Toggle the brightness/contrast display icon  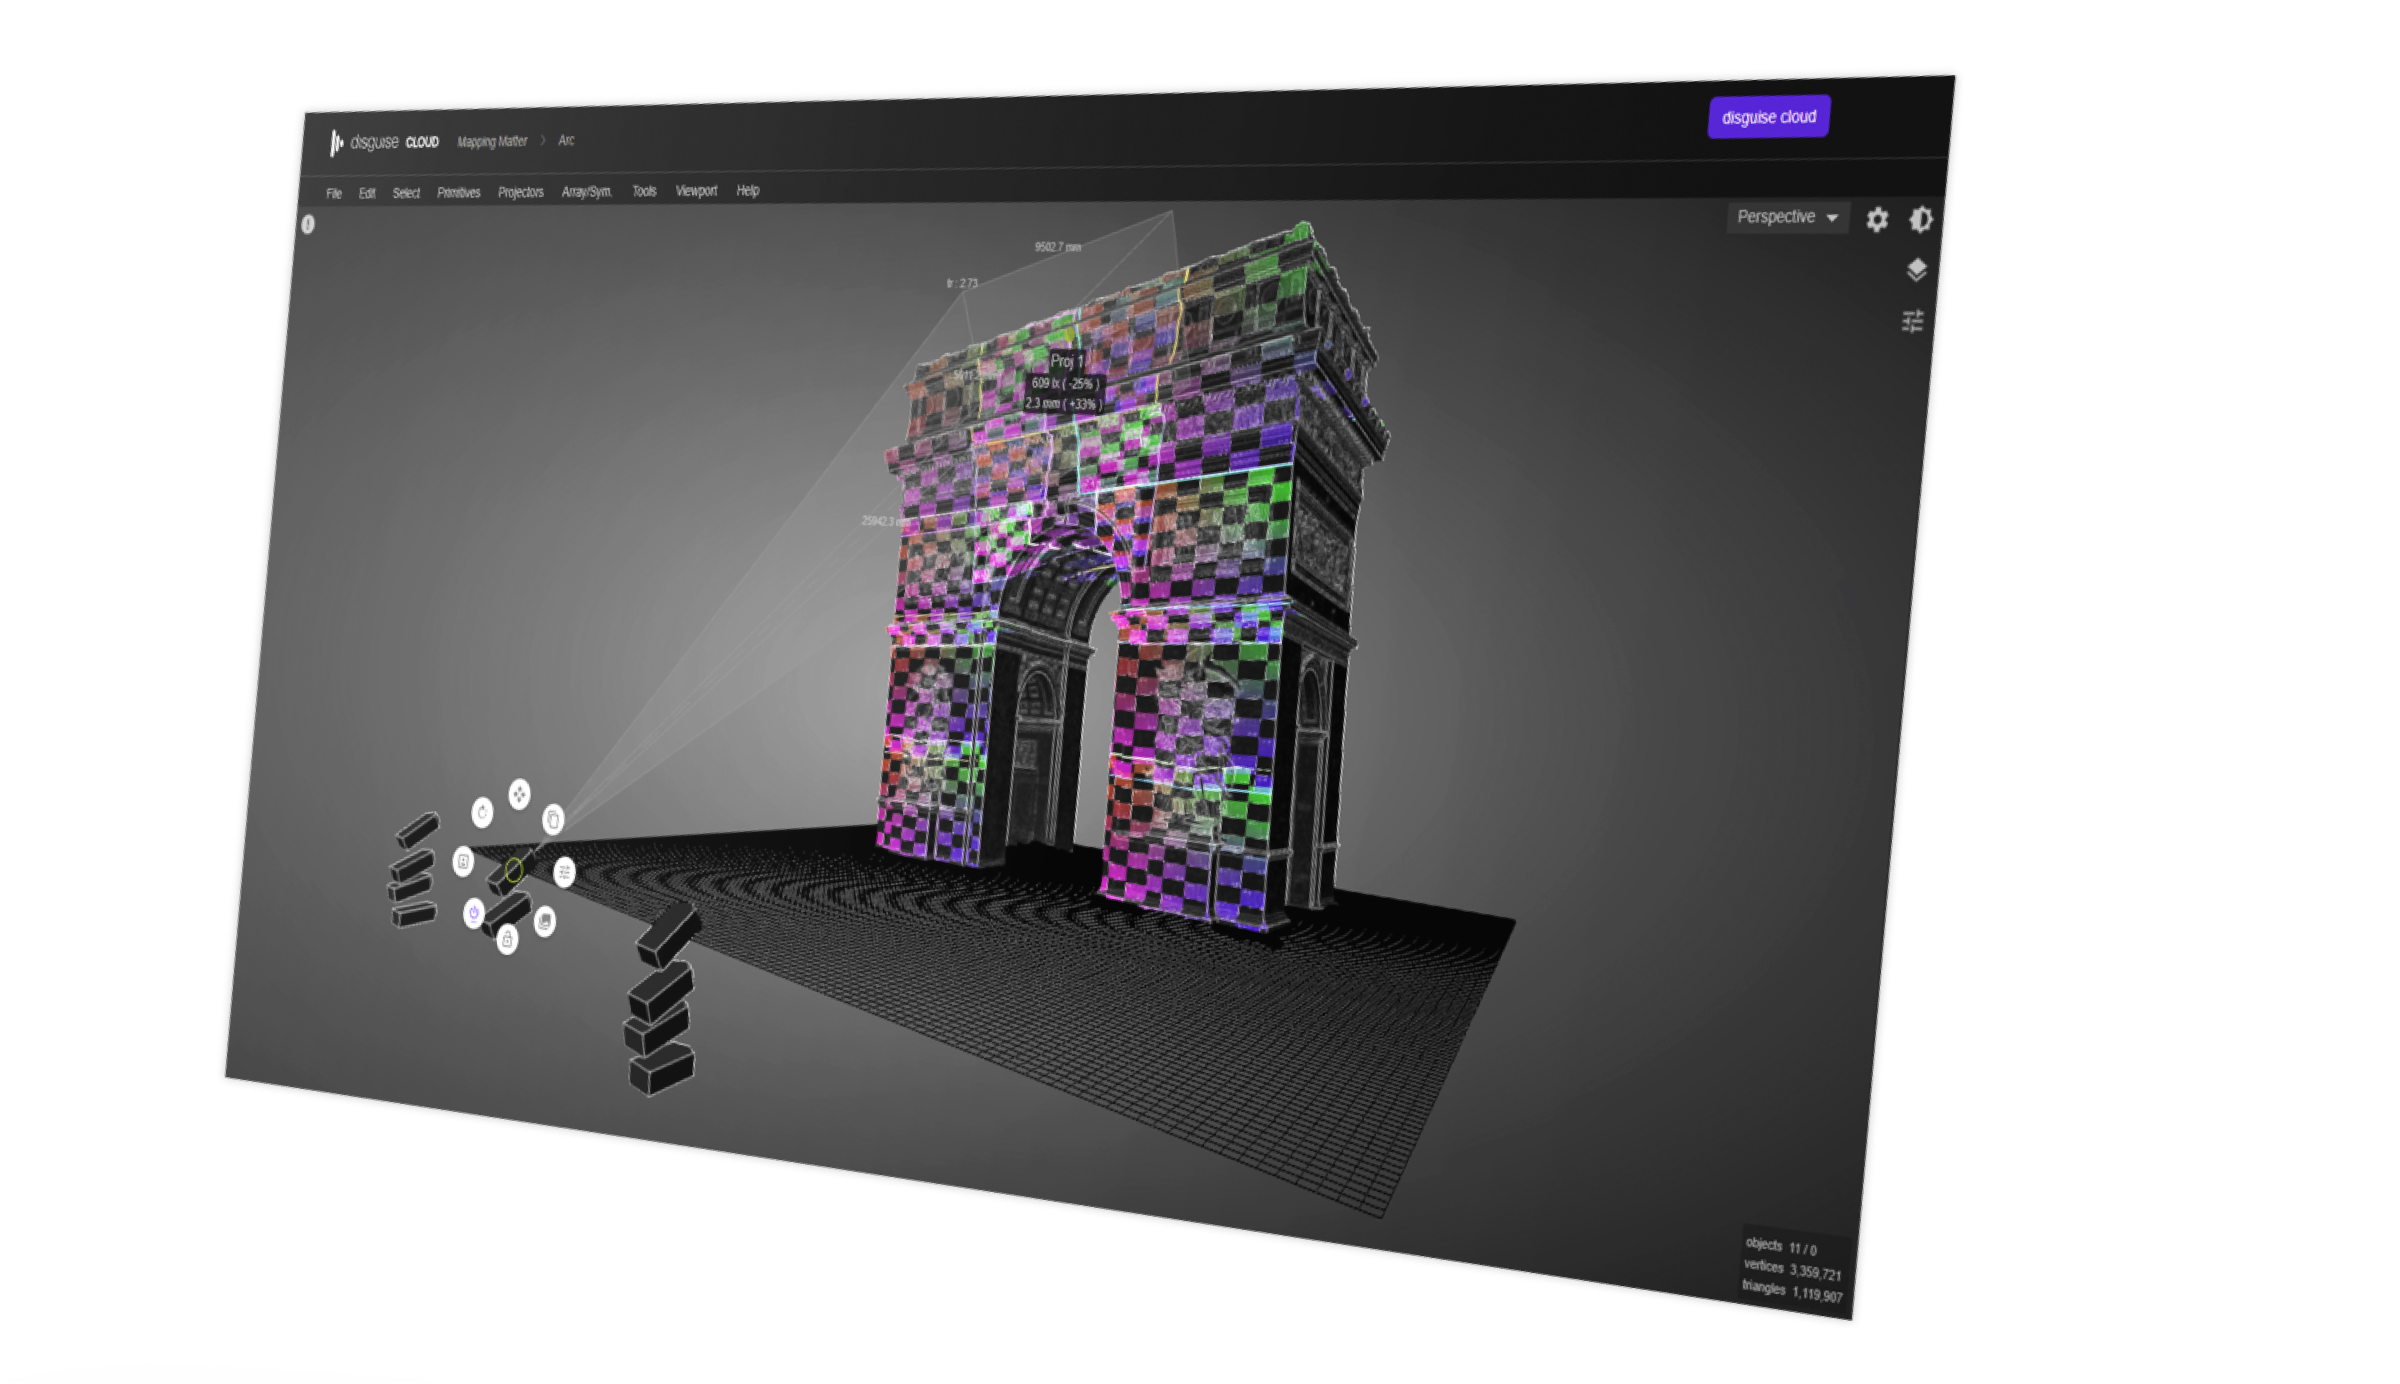click(x=1921, y=219)
